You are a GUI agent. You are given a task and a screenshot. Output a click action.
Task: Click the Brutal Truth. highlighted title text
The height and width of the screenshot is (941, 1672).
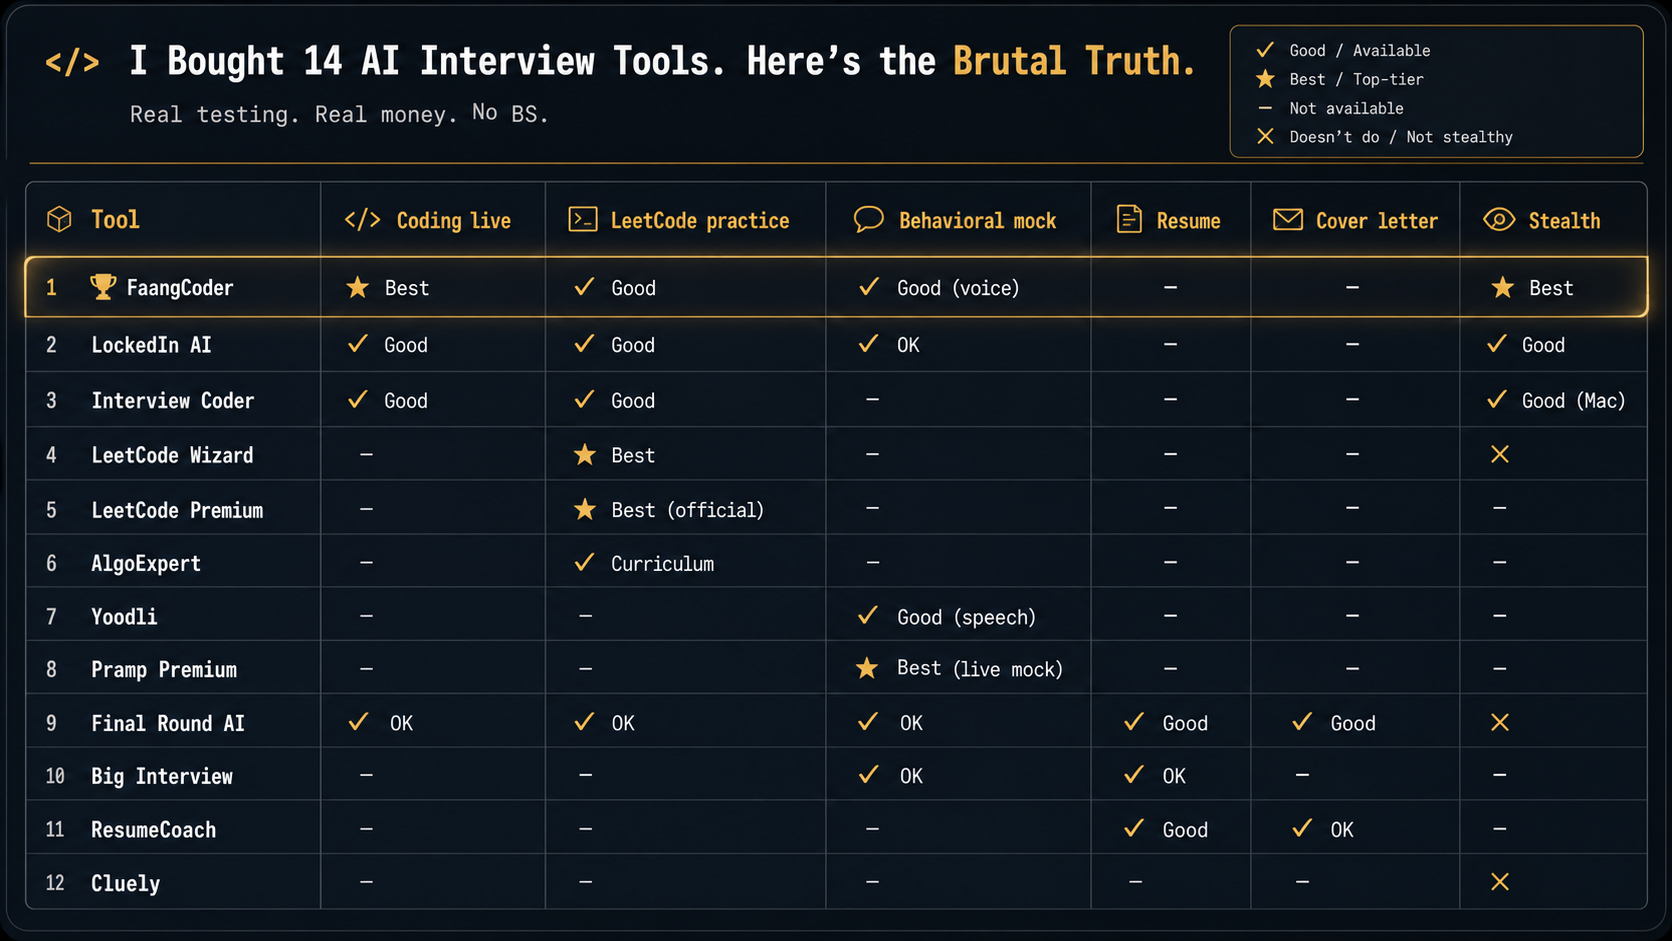pos(1074,61)
